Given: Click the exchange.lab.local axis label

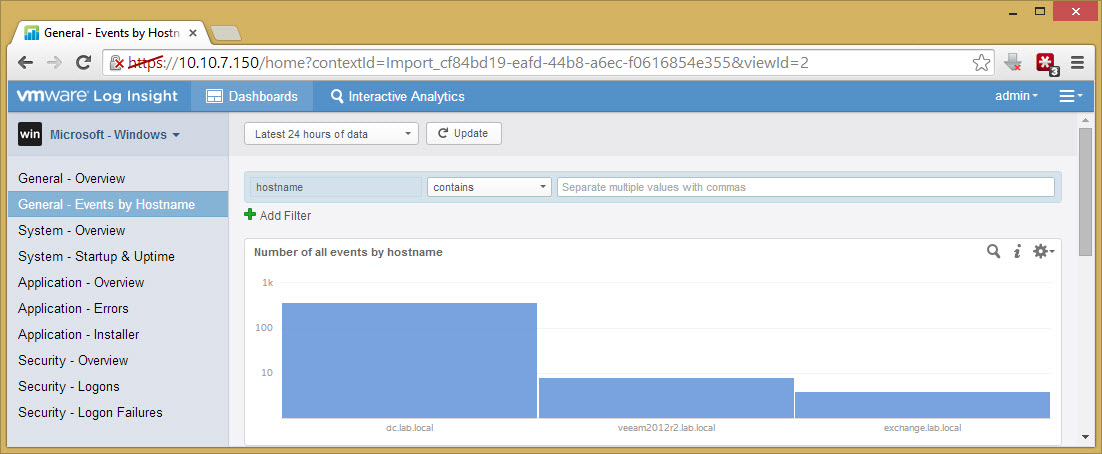Looking at the screenshot, I should [922, 427].
